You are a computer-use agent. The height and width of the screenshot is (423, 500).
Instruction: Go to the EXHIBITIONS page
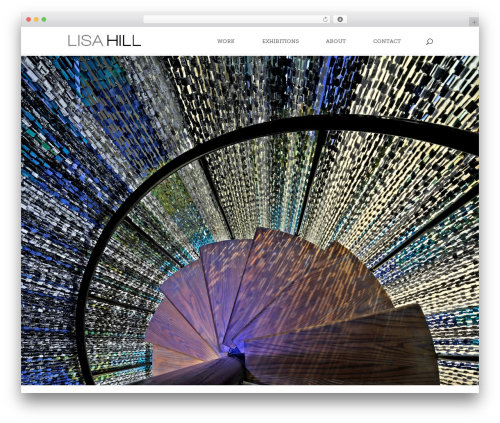(x=280, y=41)
